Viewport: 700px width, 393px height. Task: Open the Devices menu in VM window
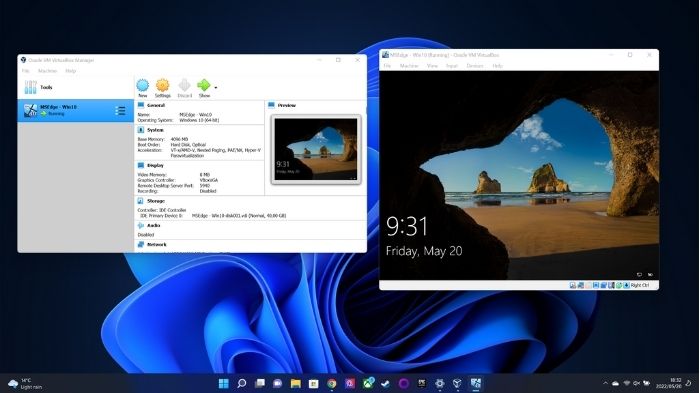[475, 66]
